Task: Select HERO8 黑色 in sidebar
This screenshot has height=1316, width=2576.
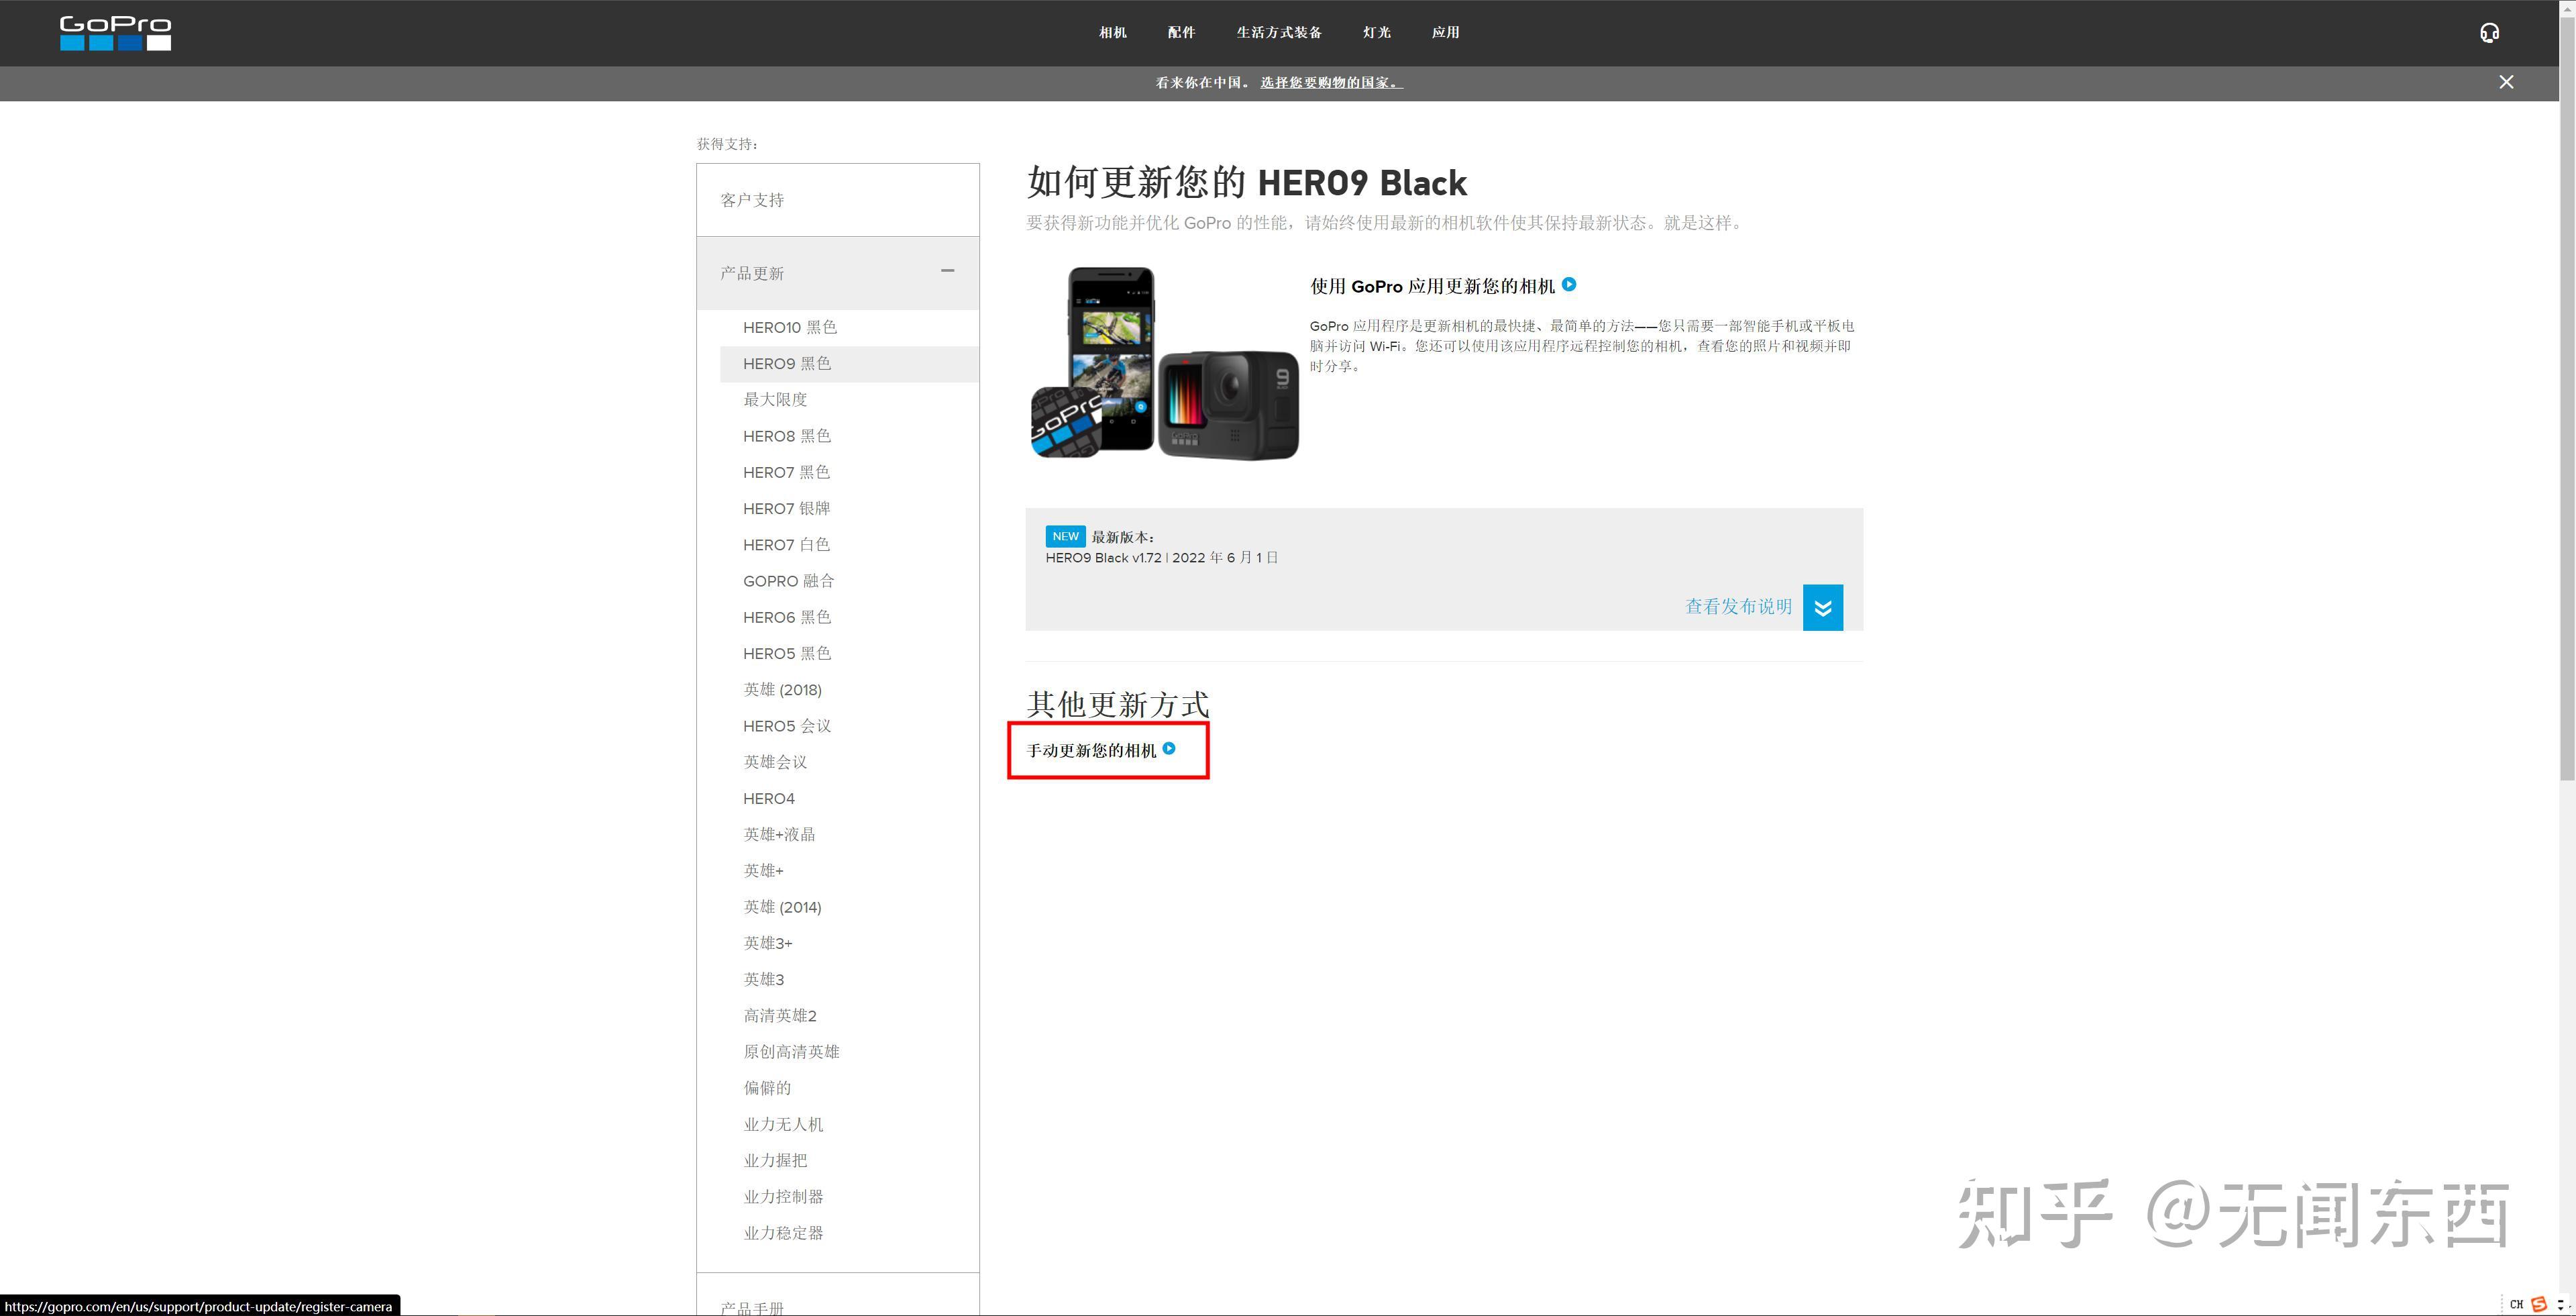Action: (786, 436)
